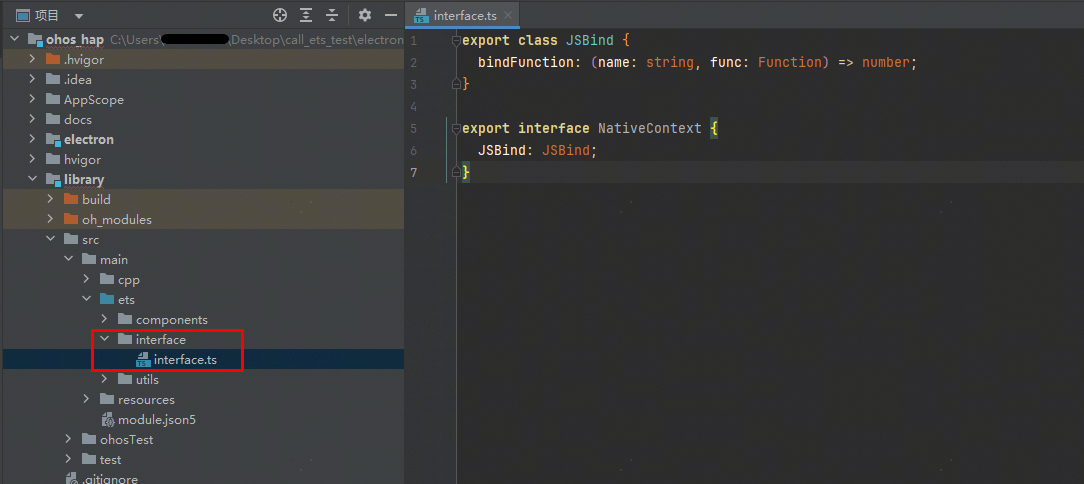Click NativeContext in line 5
The height and width of the screenshot is (484, 1084).
(x=650, y=129)
